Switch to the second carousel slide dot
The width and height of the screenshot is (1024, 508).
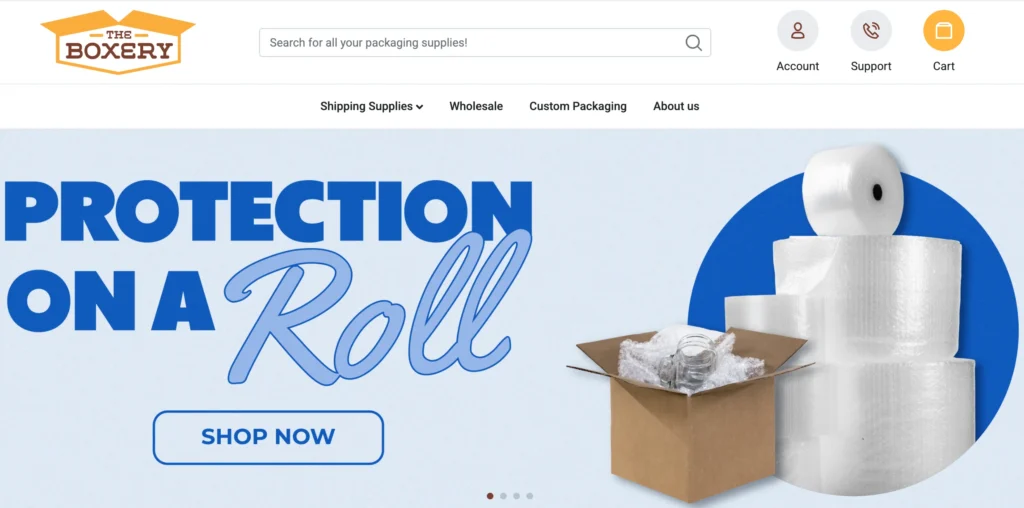(x=503, y=496)
